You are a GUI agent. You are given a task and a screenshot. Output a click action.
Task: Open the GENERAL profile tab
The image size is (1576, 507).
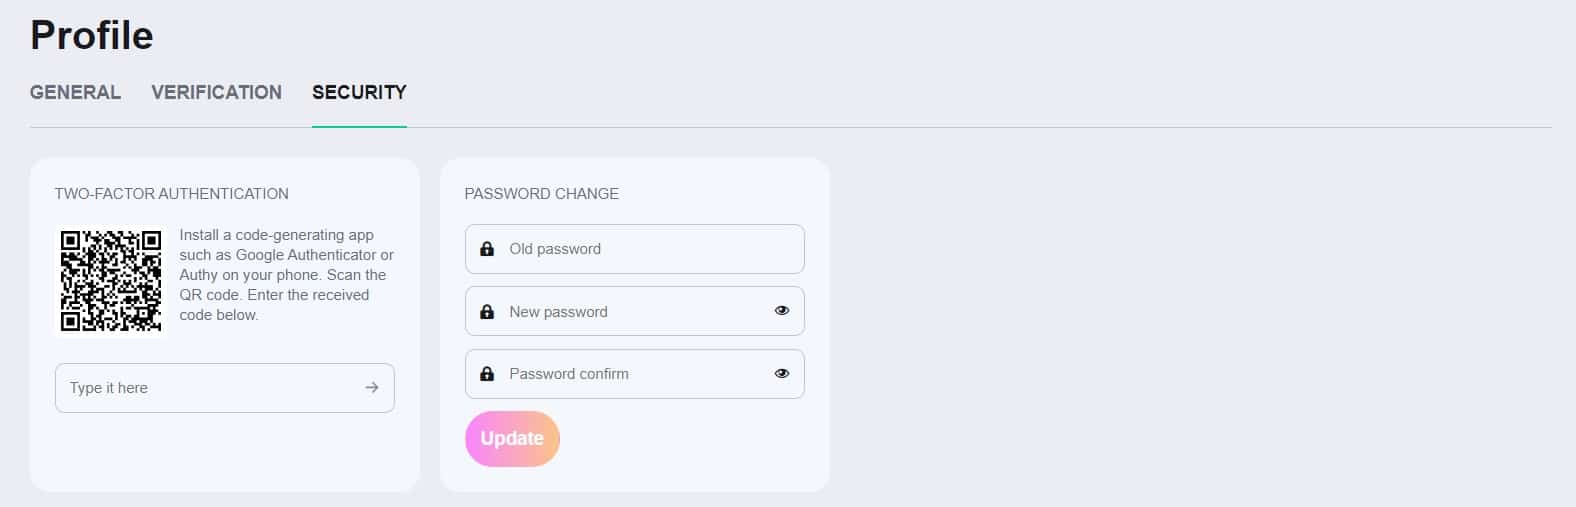(75, 92)
